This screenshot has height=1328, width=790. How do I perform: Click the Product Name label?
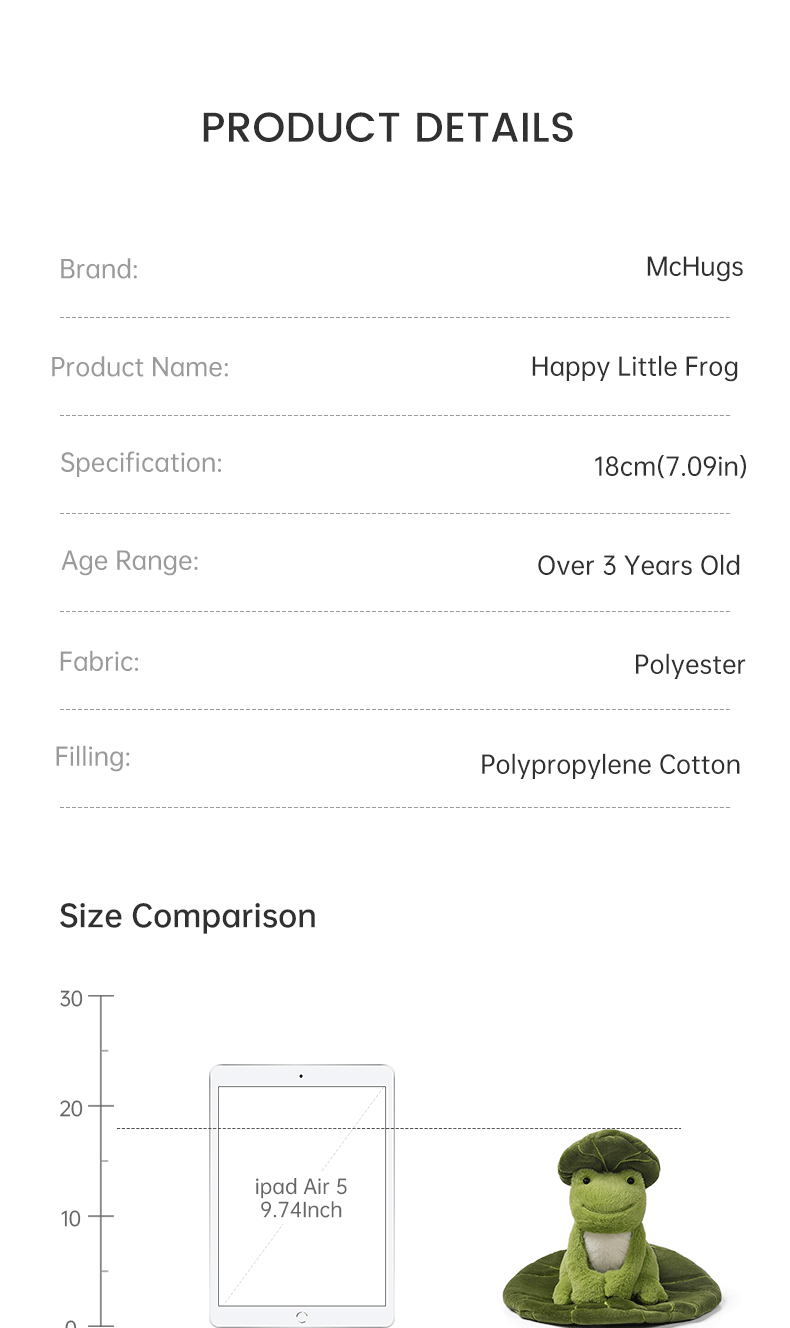140,367
